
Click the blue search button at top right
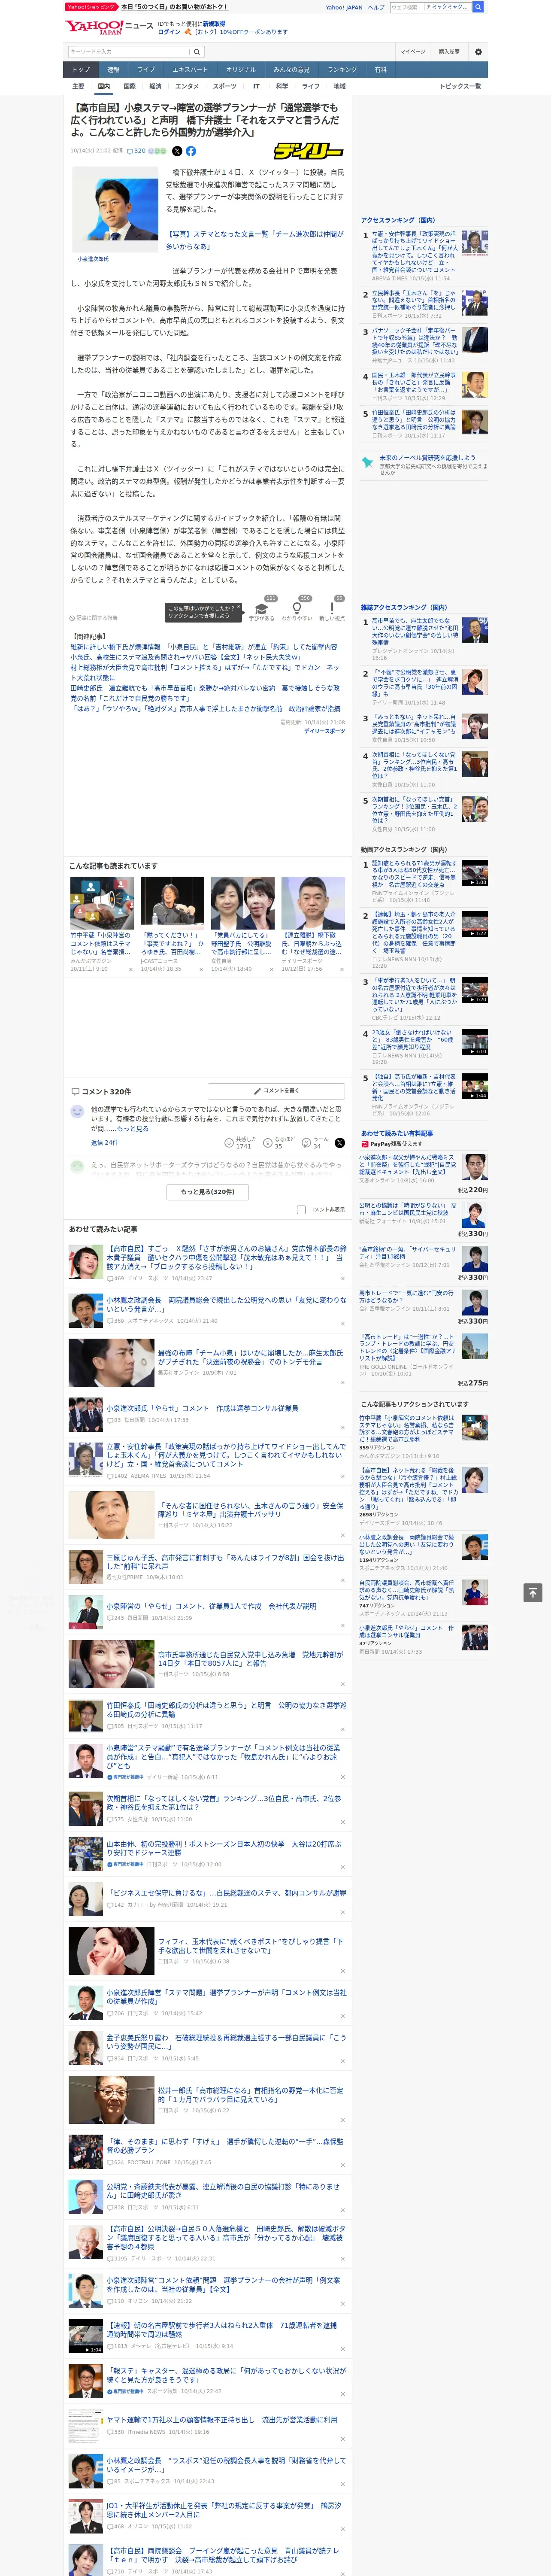pyautogui.click(x=478, y=7)
